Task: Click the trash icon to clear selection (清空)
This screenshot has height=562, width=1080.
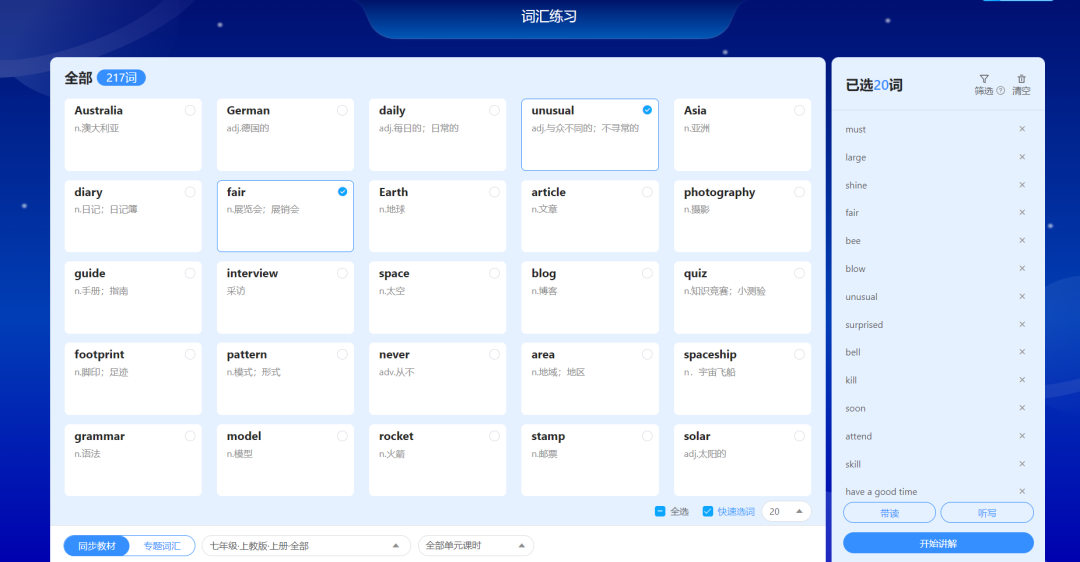Action: point(1021,79)
